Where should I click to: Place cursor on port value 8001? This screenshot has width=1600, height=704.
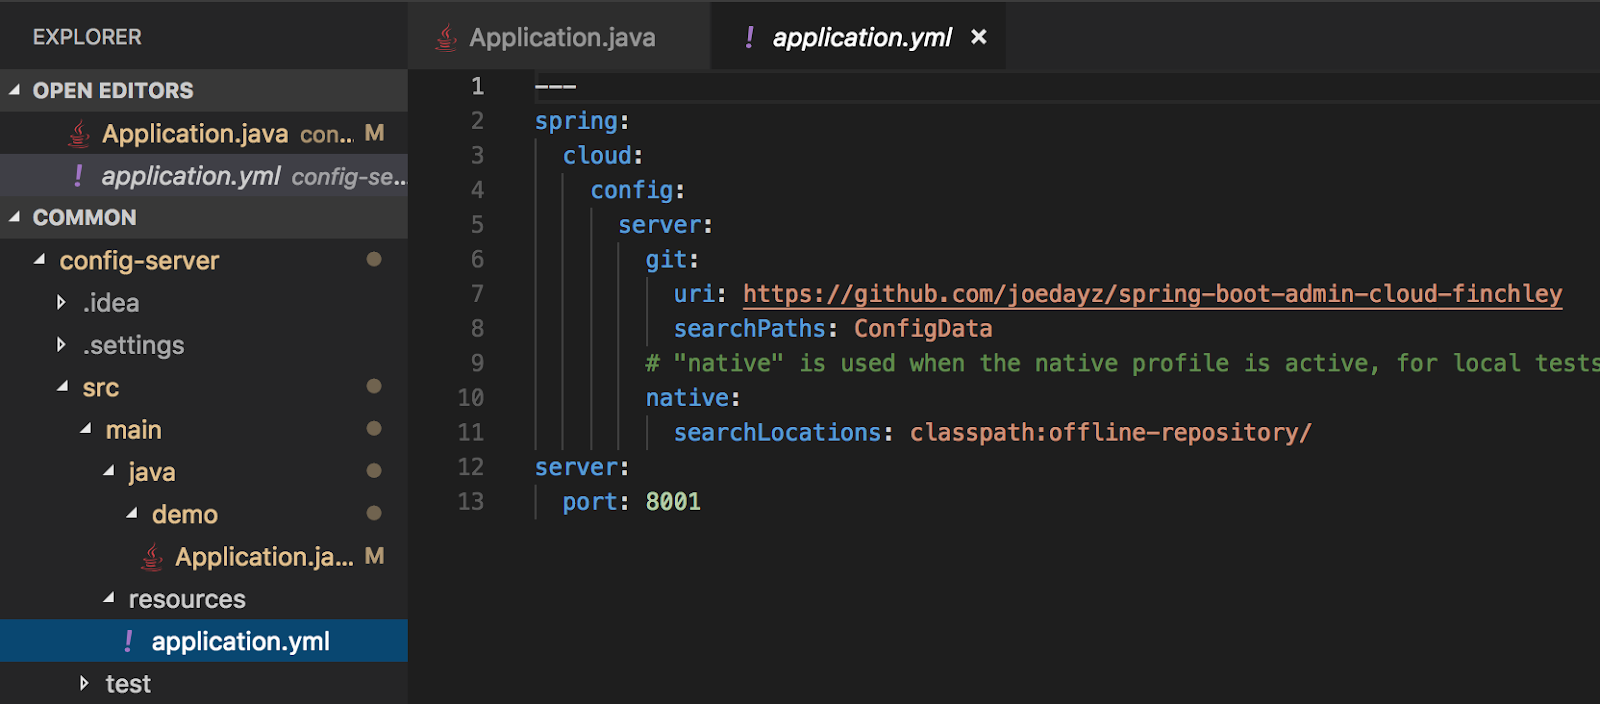click(673, 502)
